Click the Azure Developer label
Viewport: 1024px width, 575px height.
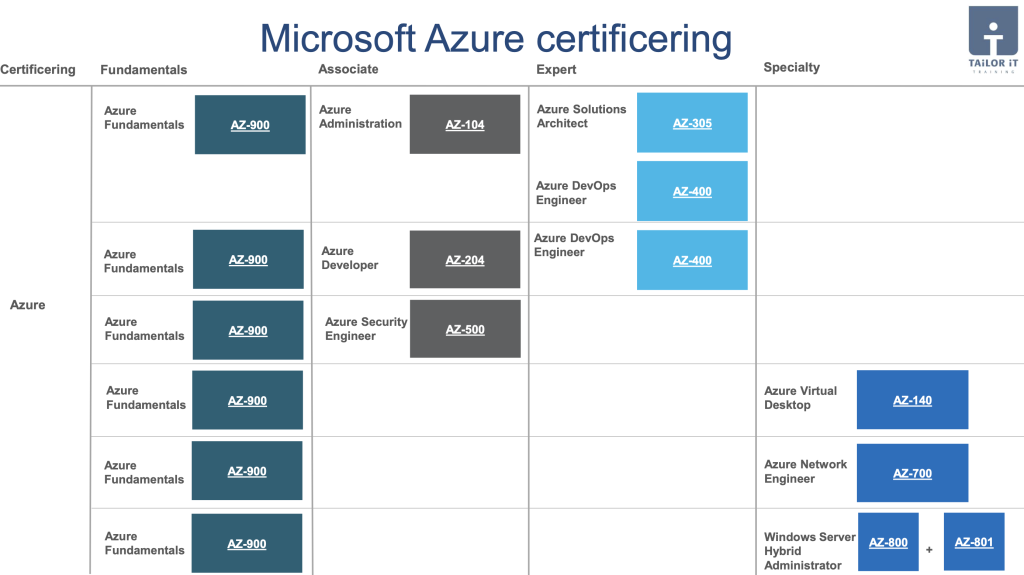[x=350, y=258]
